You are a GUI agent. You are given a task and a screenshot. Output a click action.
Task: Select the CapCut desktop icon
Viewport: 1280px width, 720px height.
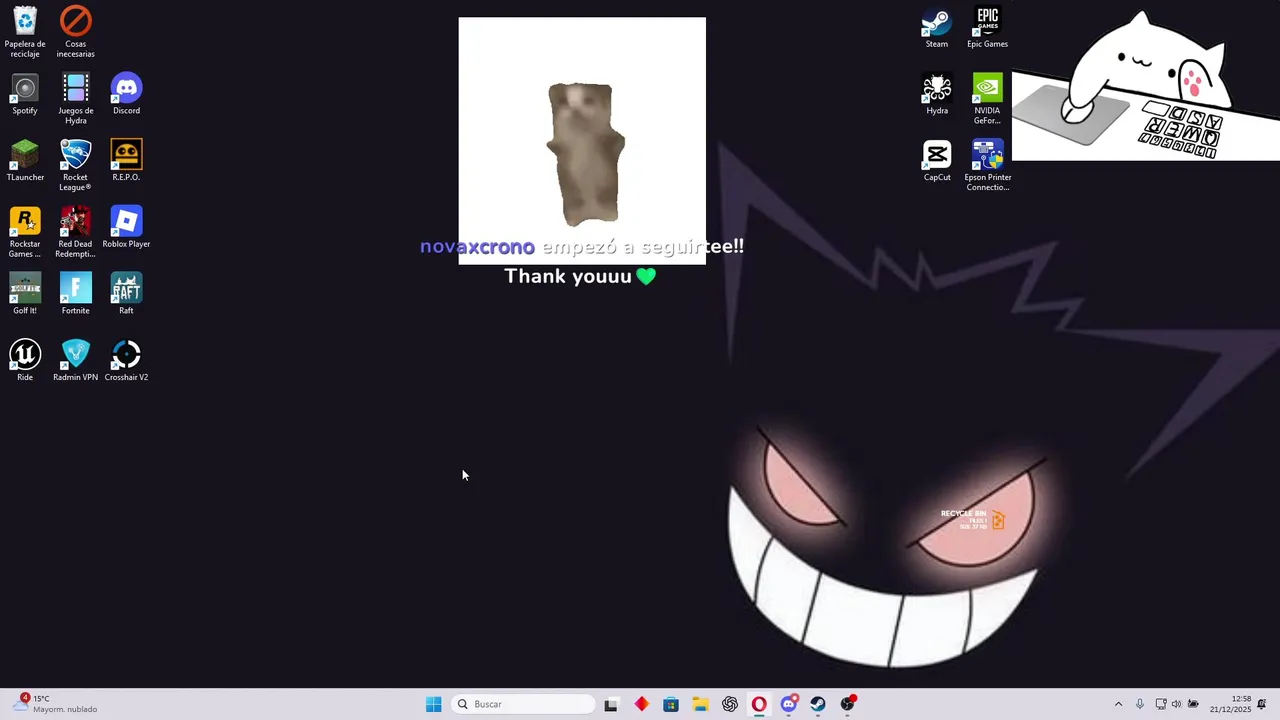click(x=937, y=161)
